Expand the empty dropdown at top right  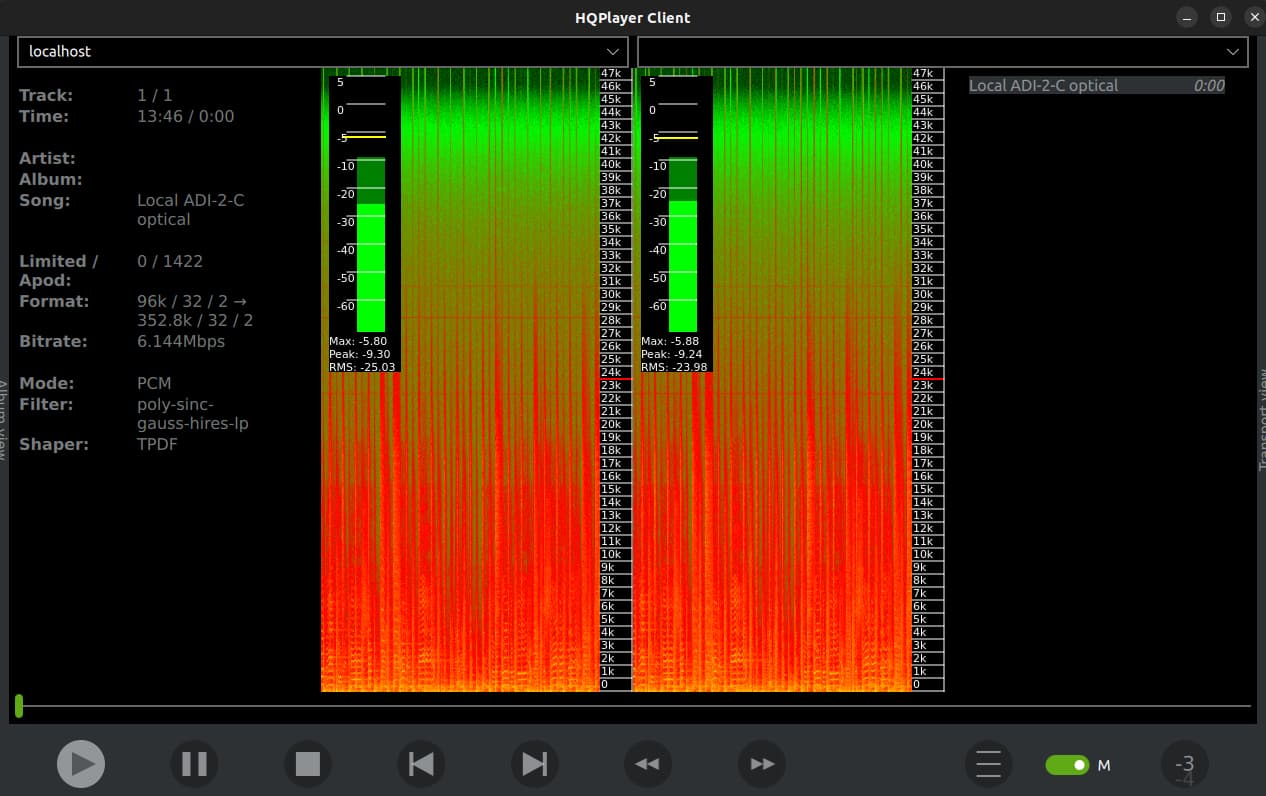click(x=942, y=51)
